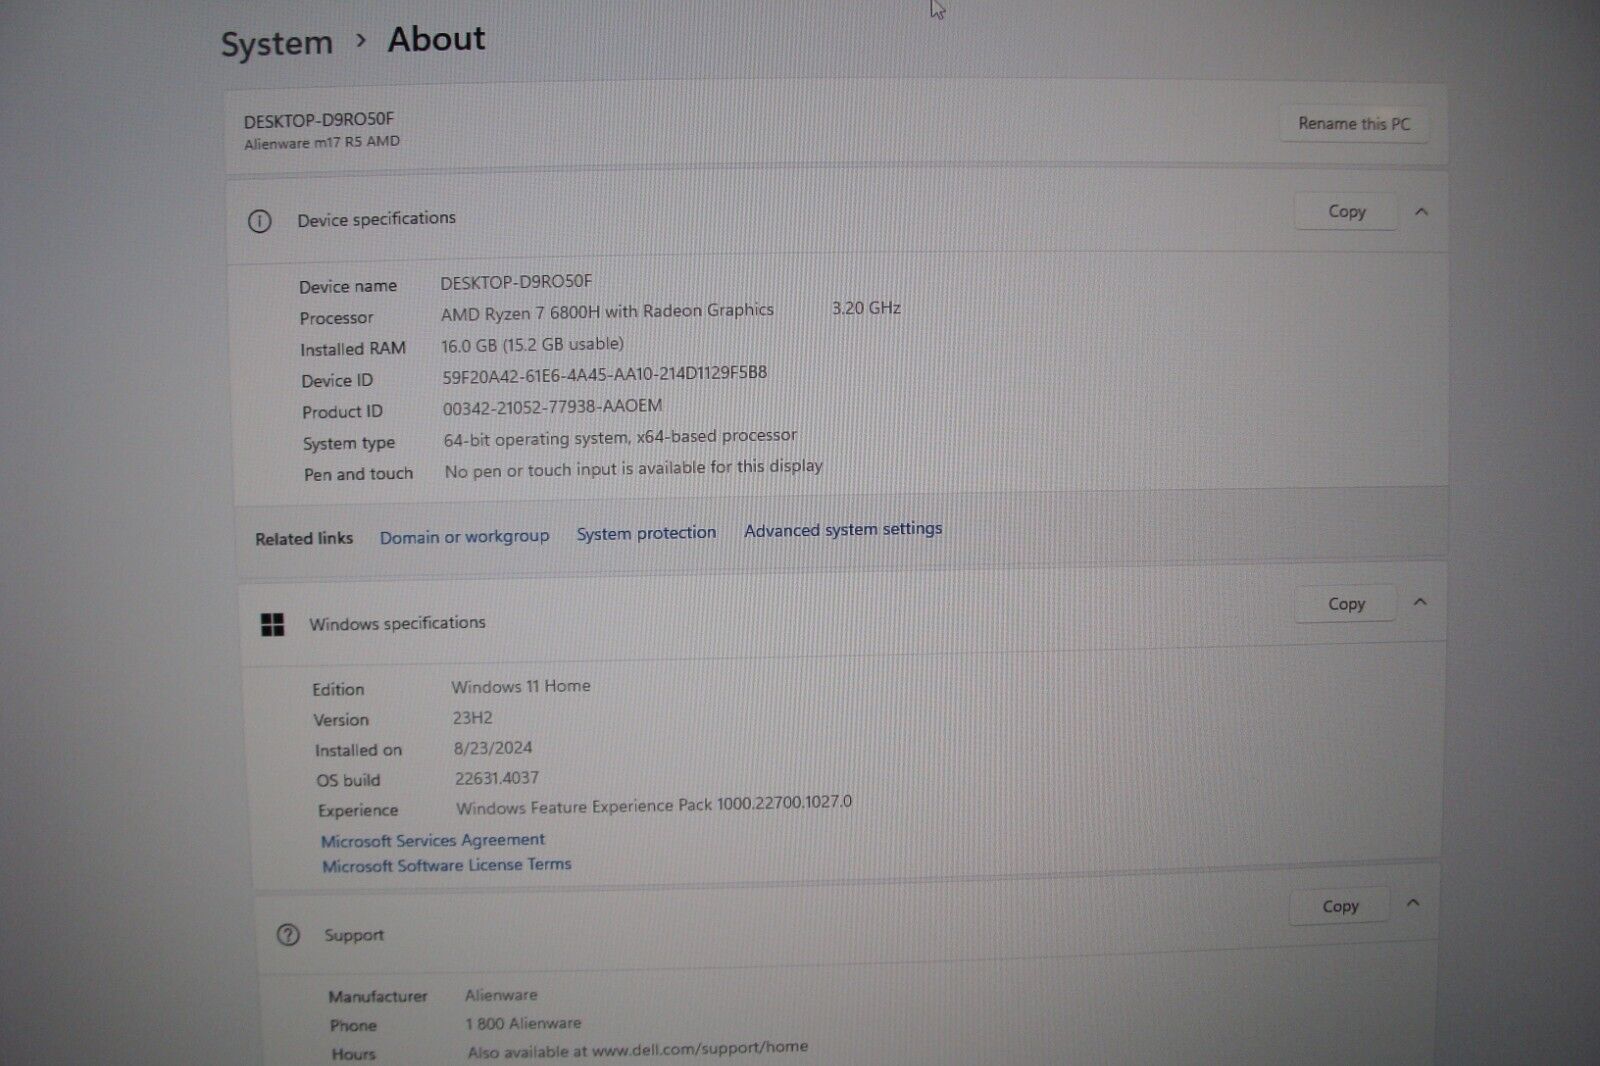Open Microsoft Services Agreement link
Image resolution: width=1600 pixels, height=1066 pixels.
tap(433, 840)
